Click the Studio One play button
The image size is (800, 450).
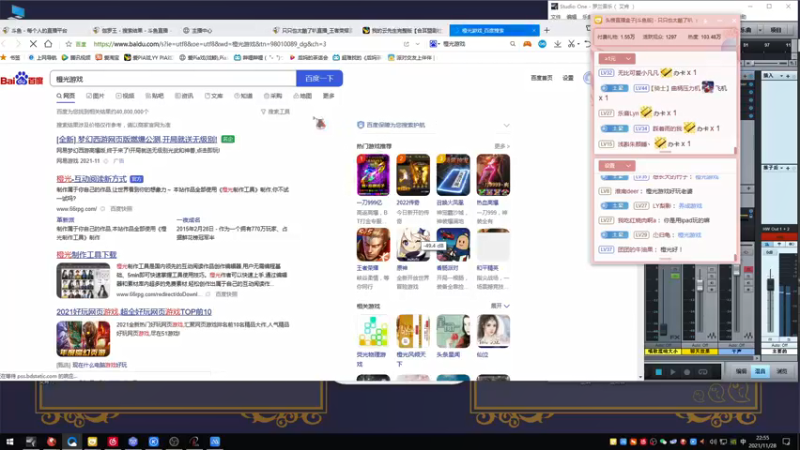coord(672,372)
